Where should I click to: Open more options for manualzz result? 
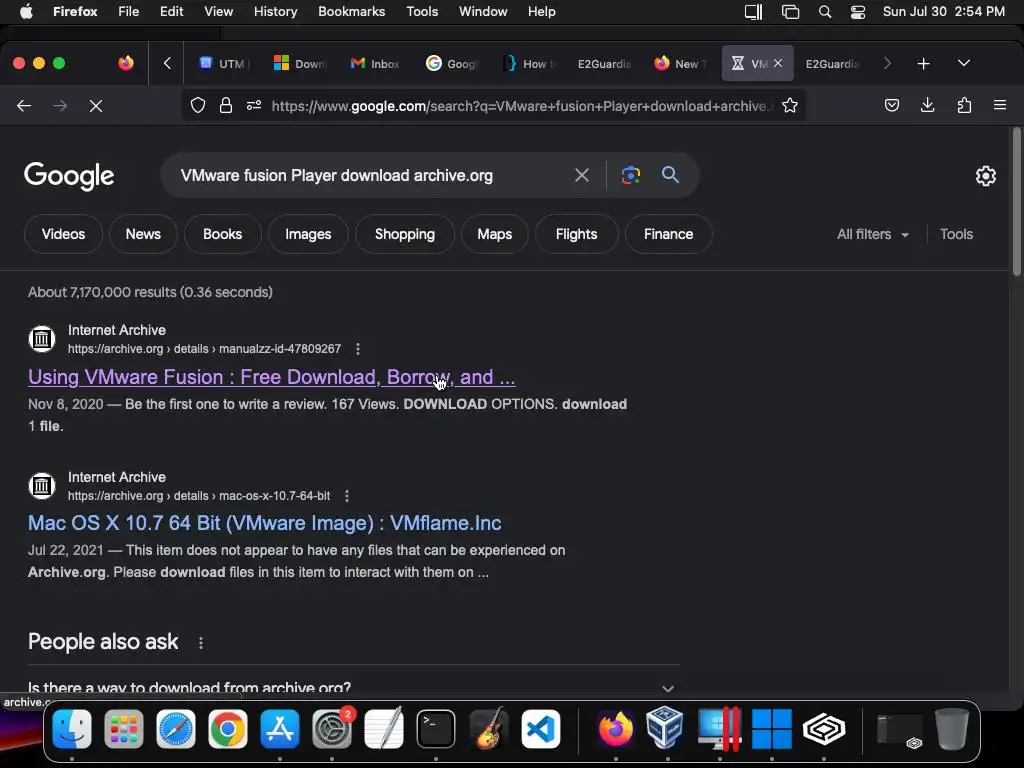[x=358, y=349]
